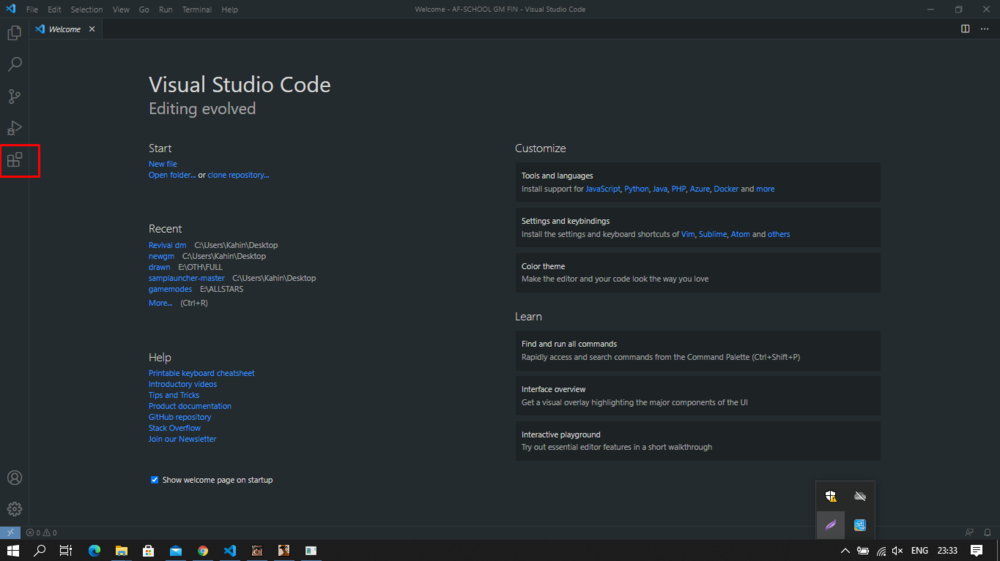Viewport: 1000px width, 561px height.
Task: Open notifications bell in status bar
Action: point(987,532)
